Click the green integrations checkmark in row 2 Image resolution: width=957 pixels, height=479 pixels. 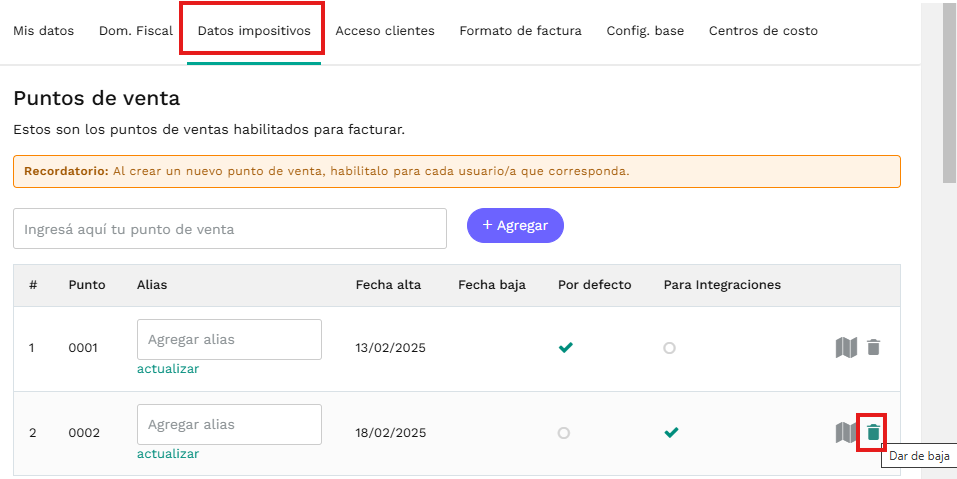click(x=671, y=433)
